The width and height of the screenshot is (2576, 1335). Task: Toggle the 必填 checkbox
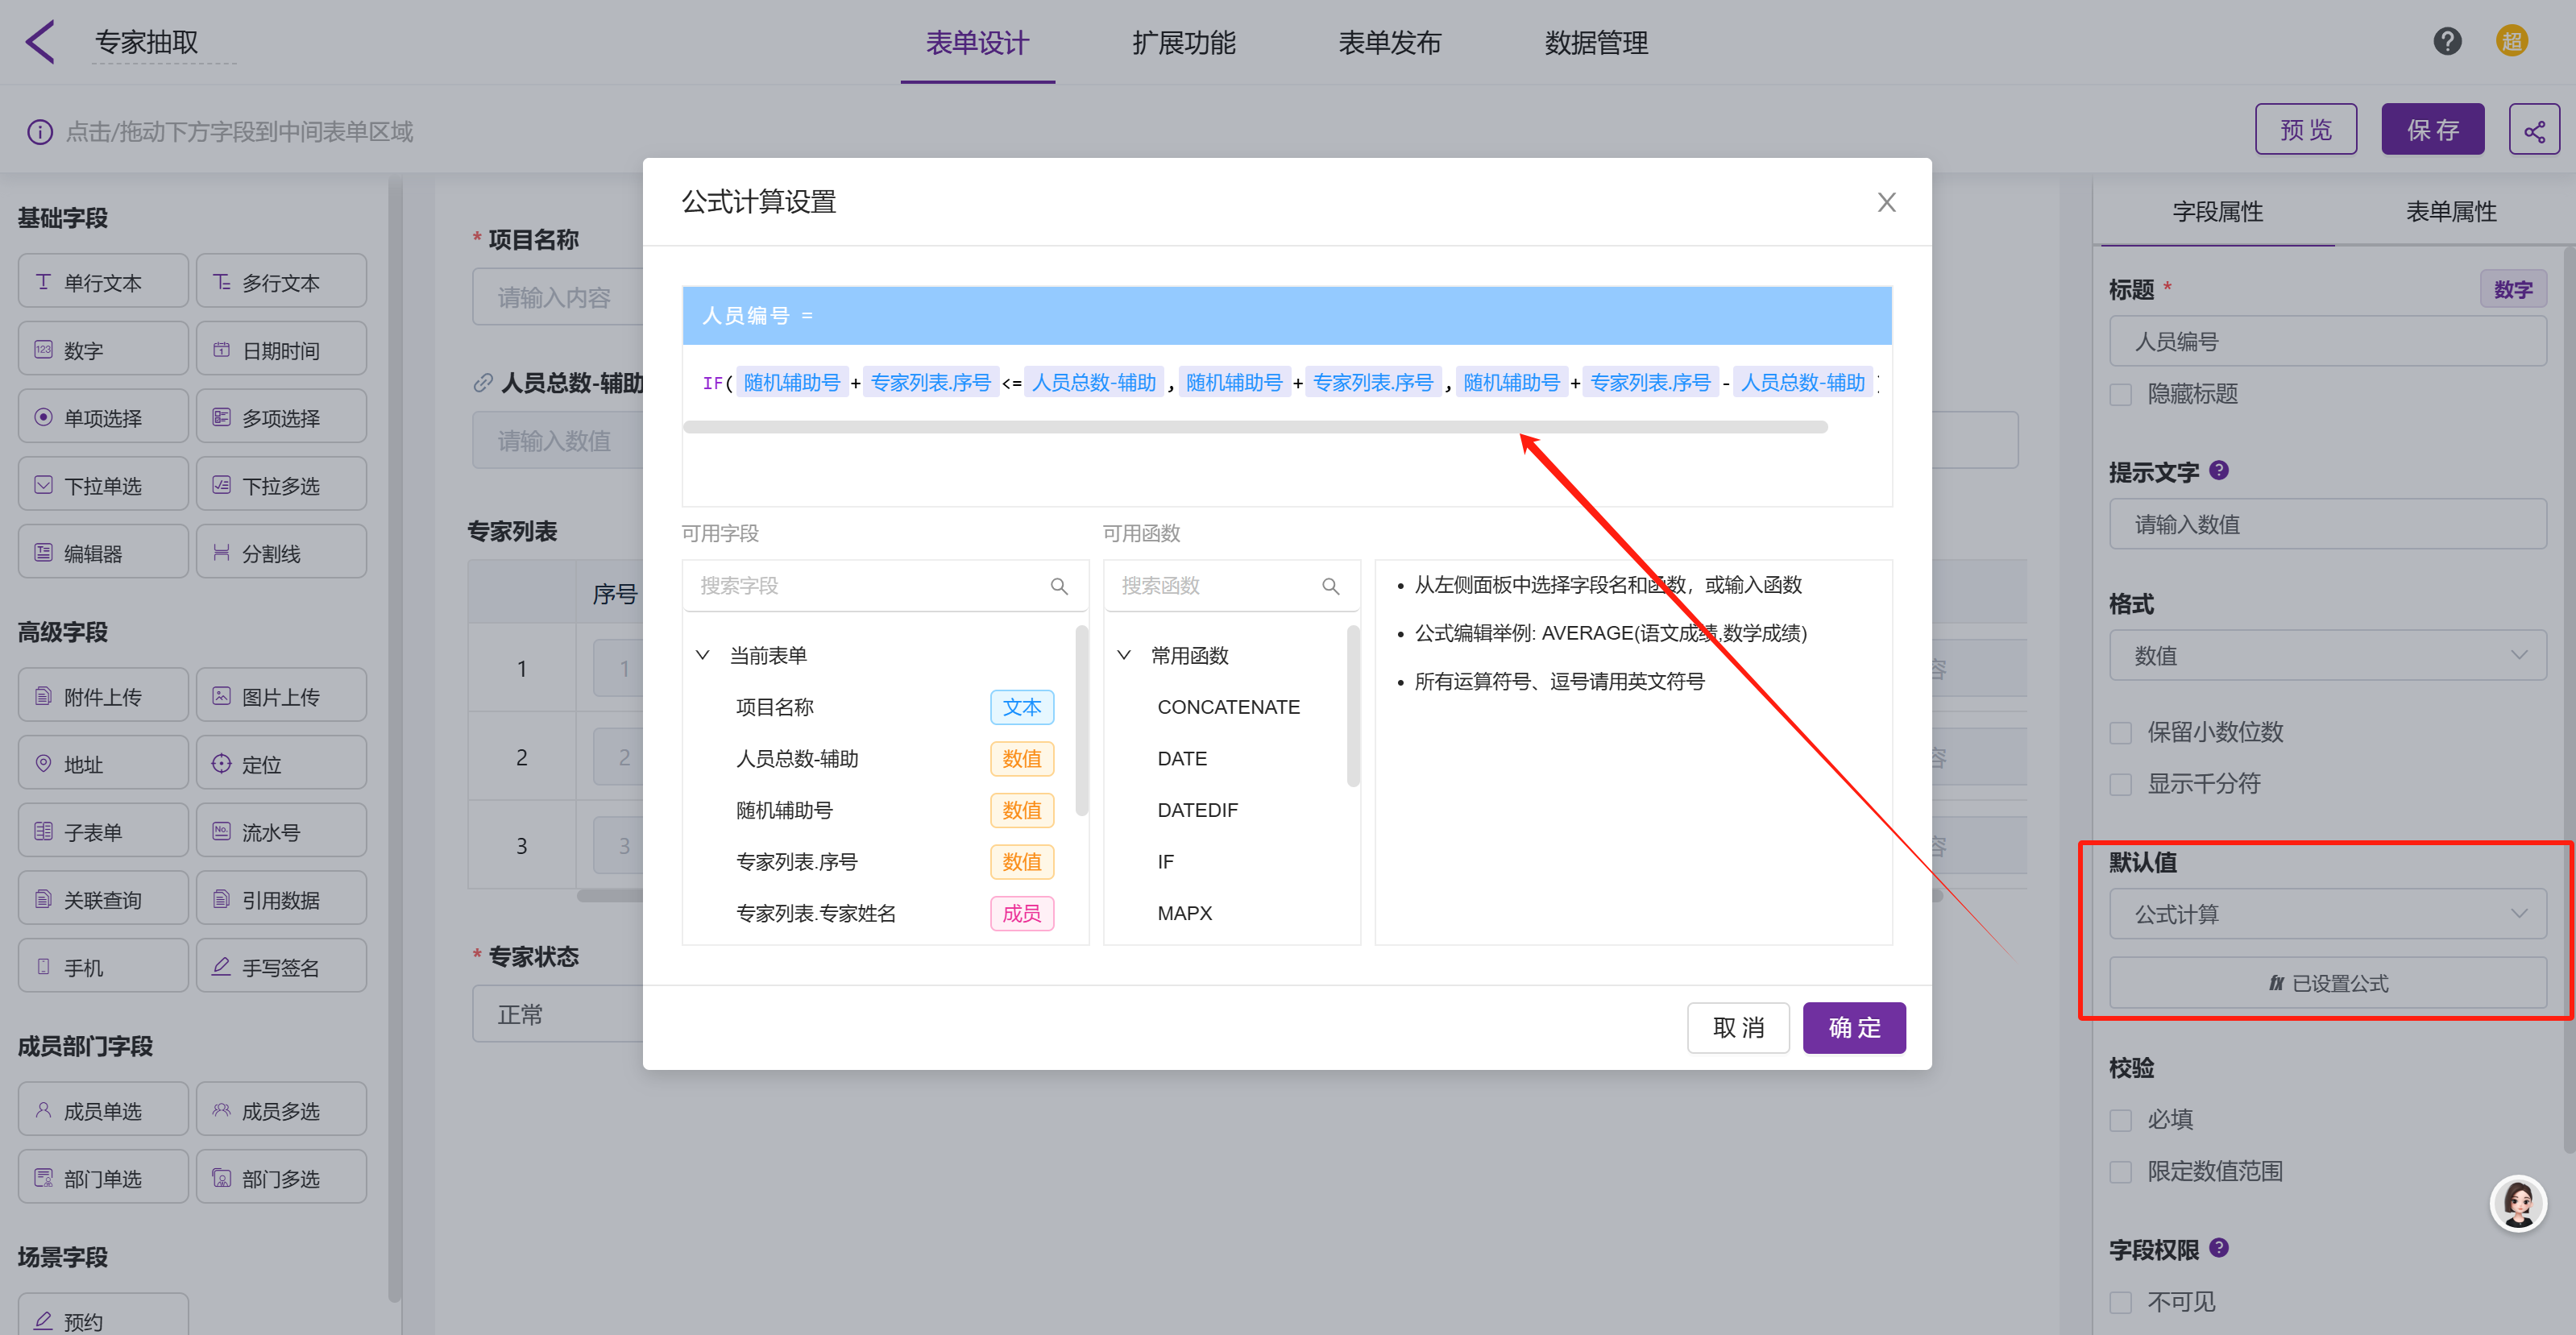[2120, 1120]
